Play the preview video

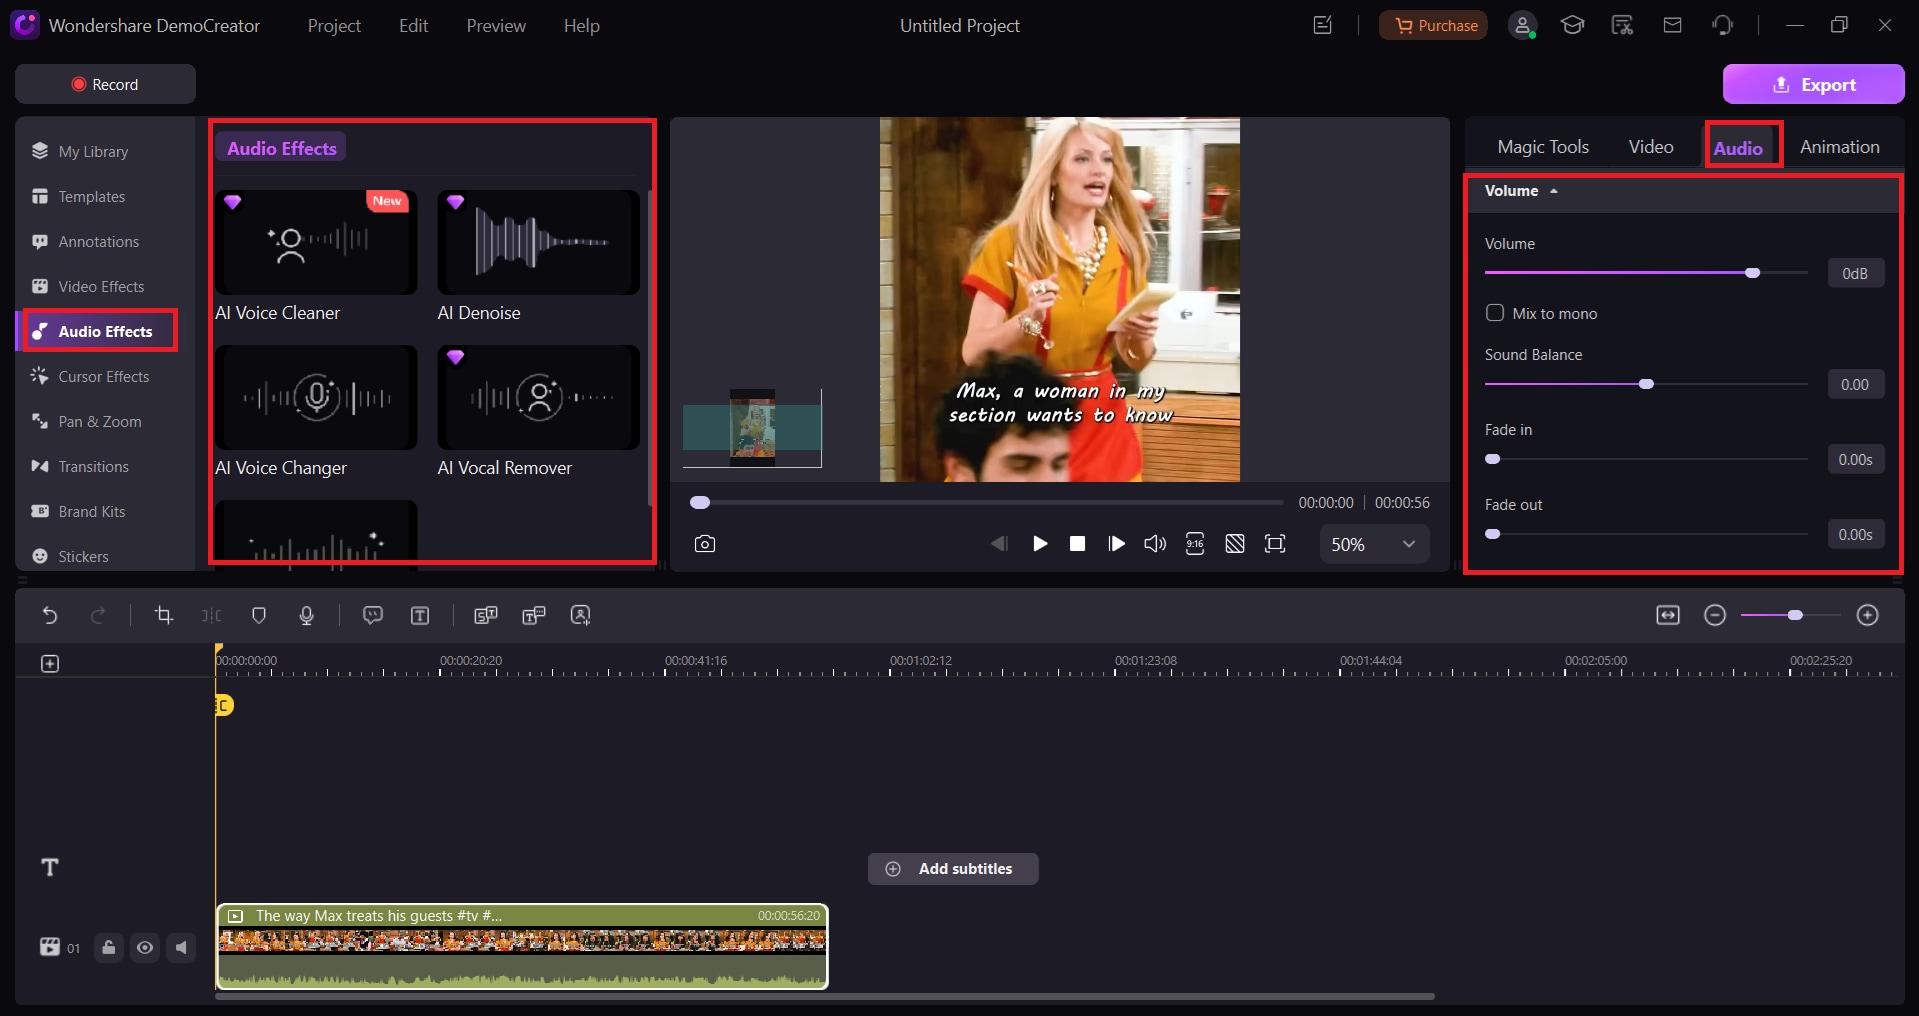click(x=1040, y=544)
